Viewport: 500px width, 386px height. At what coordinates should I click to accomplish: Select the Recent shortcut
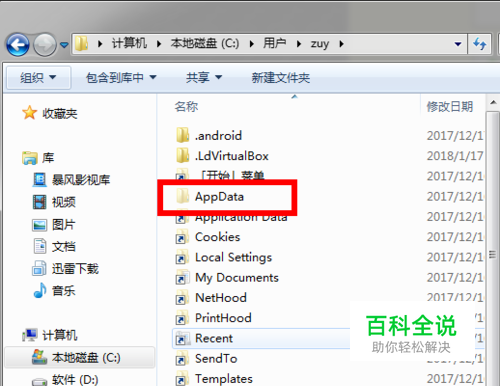click(214, 338)
